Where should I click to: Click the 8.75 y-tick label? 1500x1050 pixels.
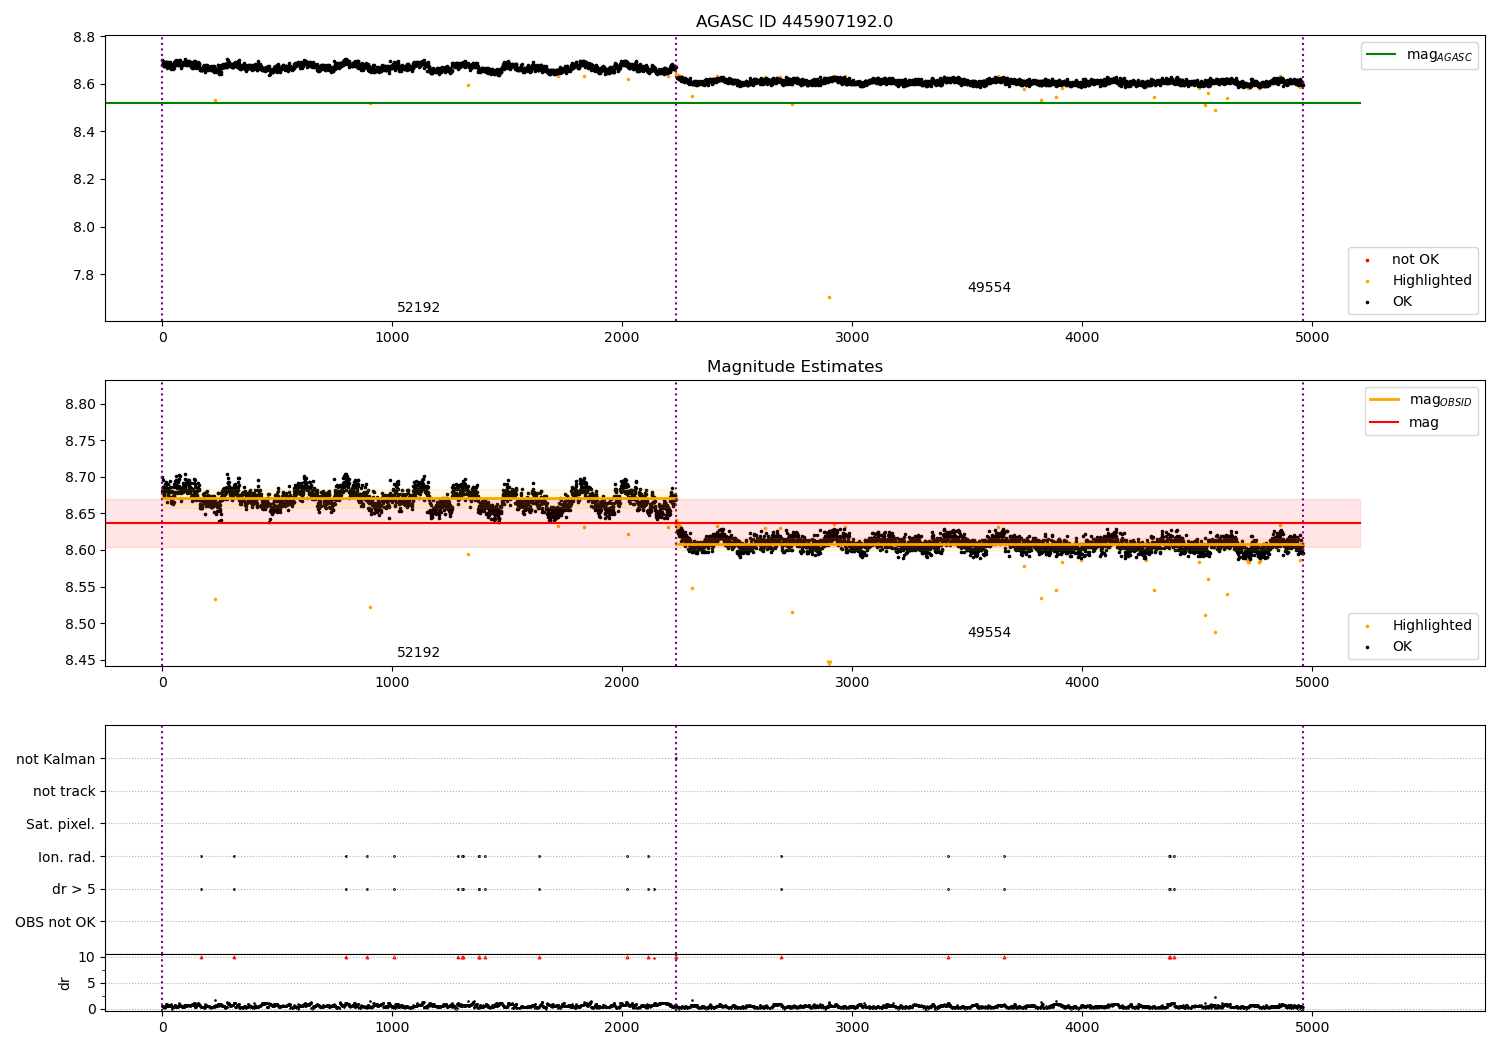tap(81, 442)
